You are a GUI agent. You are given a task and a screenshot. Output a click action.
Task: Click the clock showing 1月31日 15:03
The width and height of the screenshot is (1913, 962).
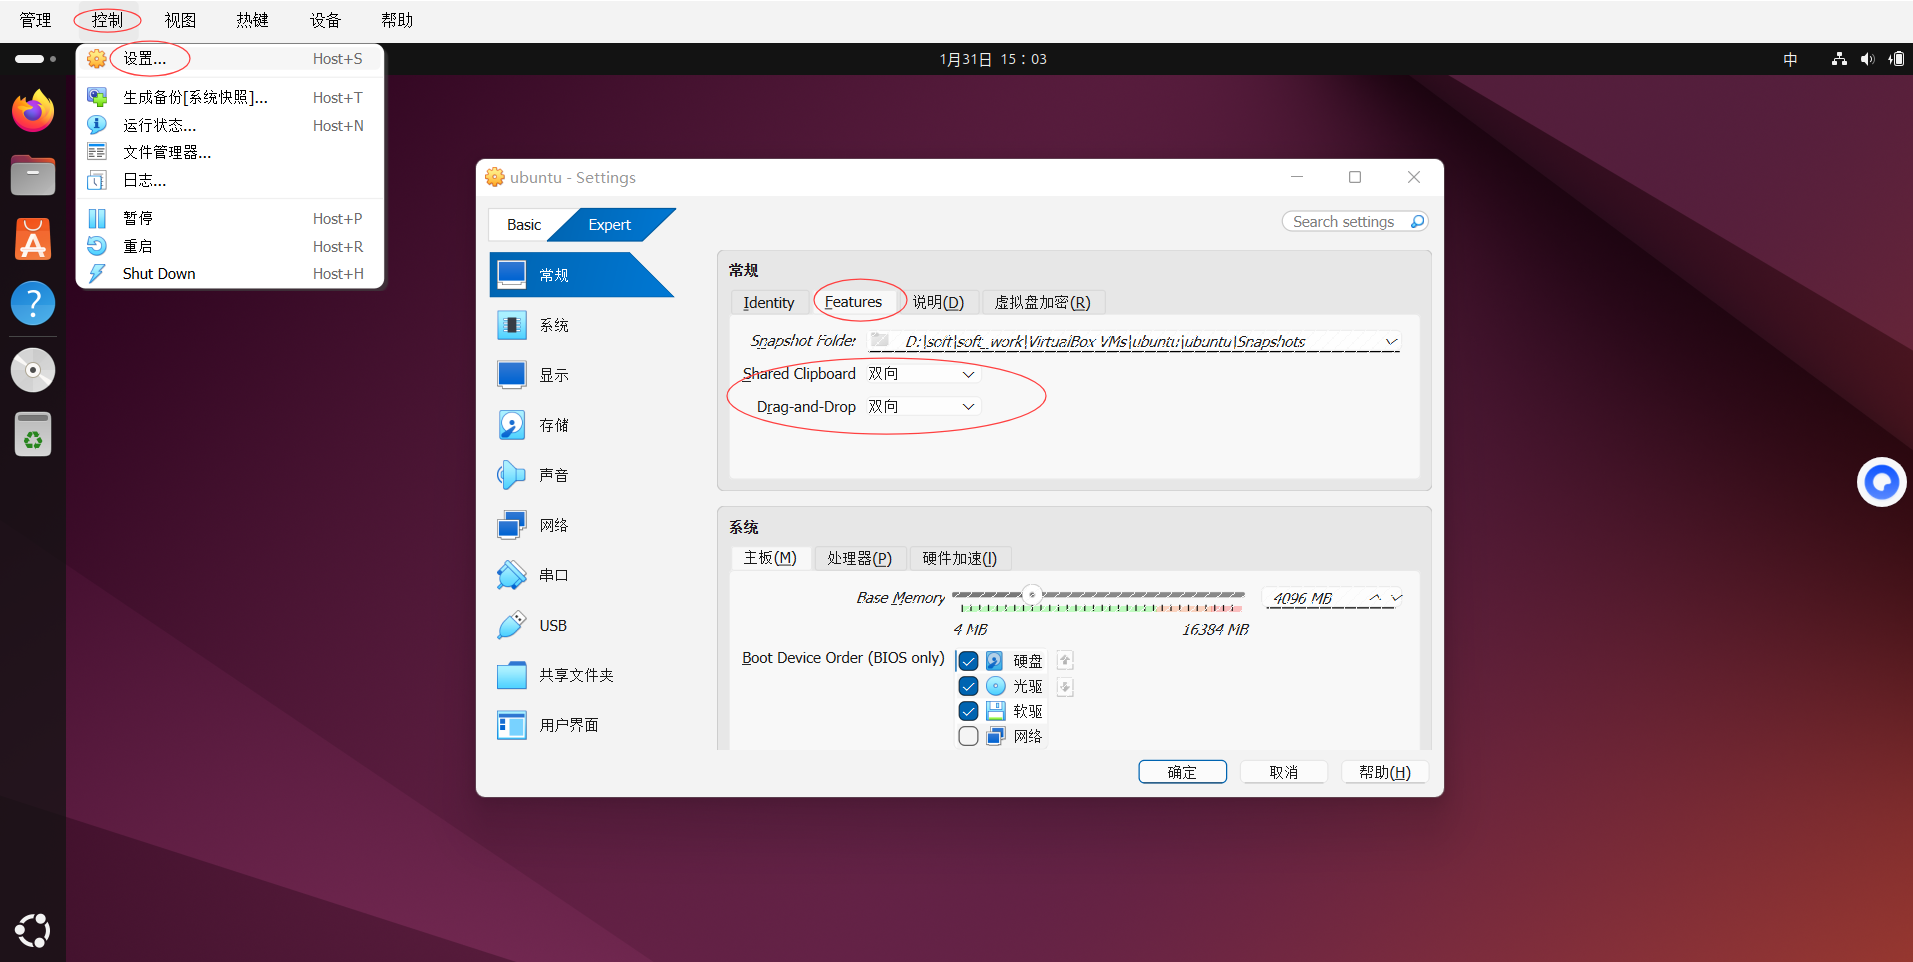993,59
